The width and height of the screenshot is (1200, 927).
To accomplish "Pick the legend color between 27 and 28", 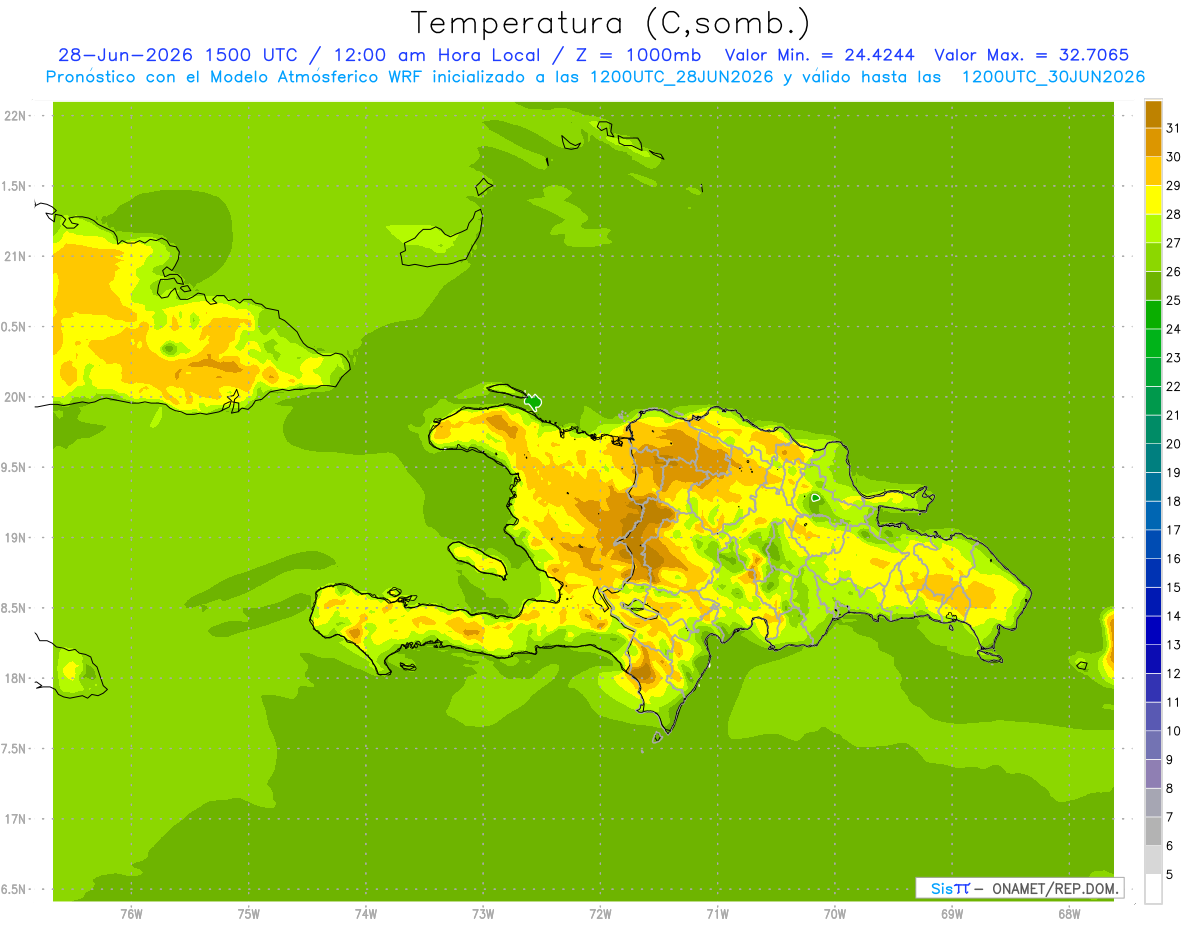I will pos(1153,228).
